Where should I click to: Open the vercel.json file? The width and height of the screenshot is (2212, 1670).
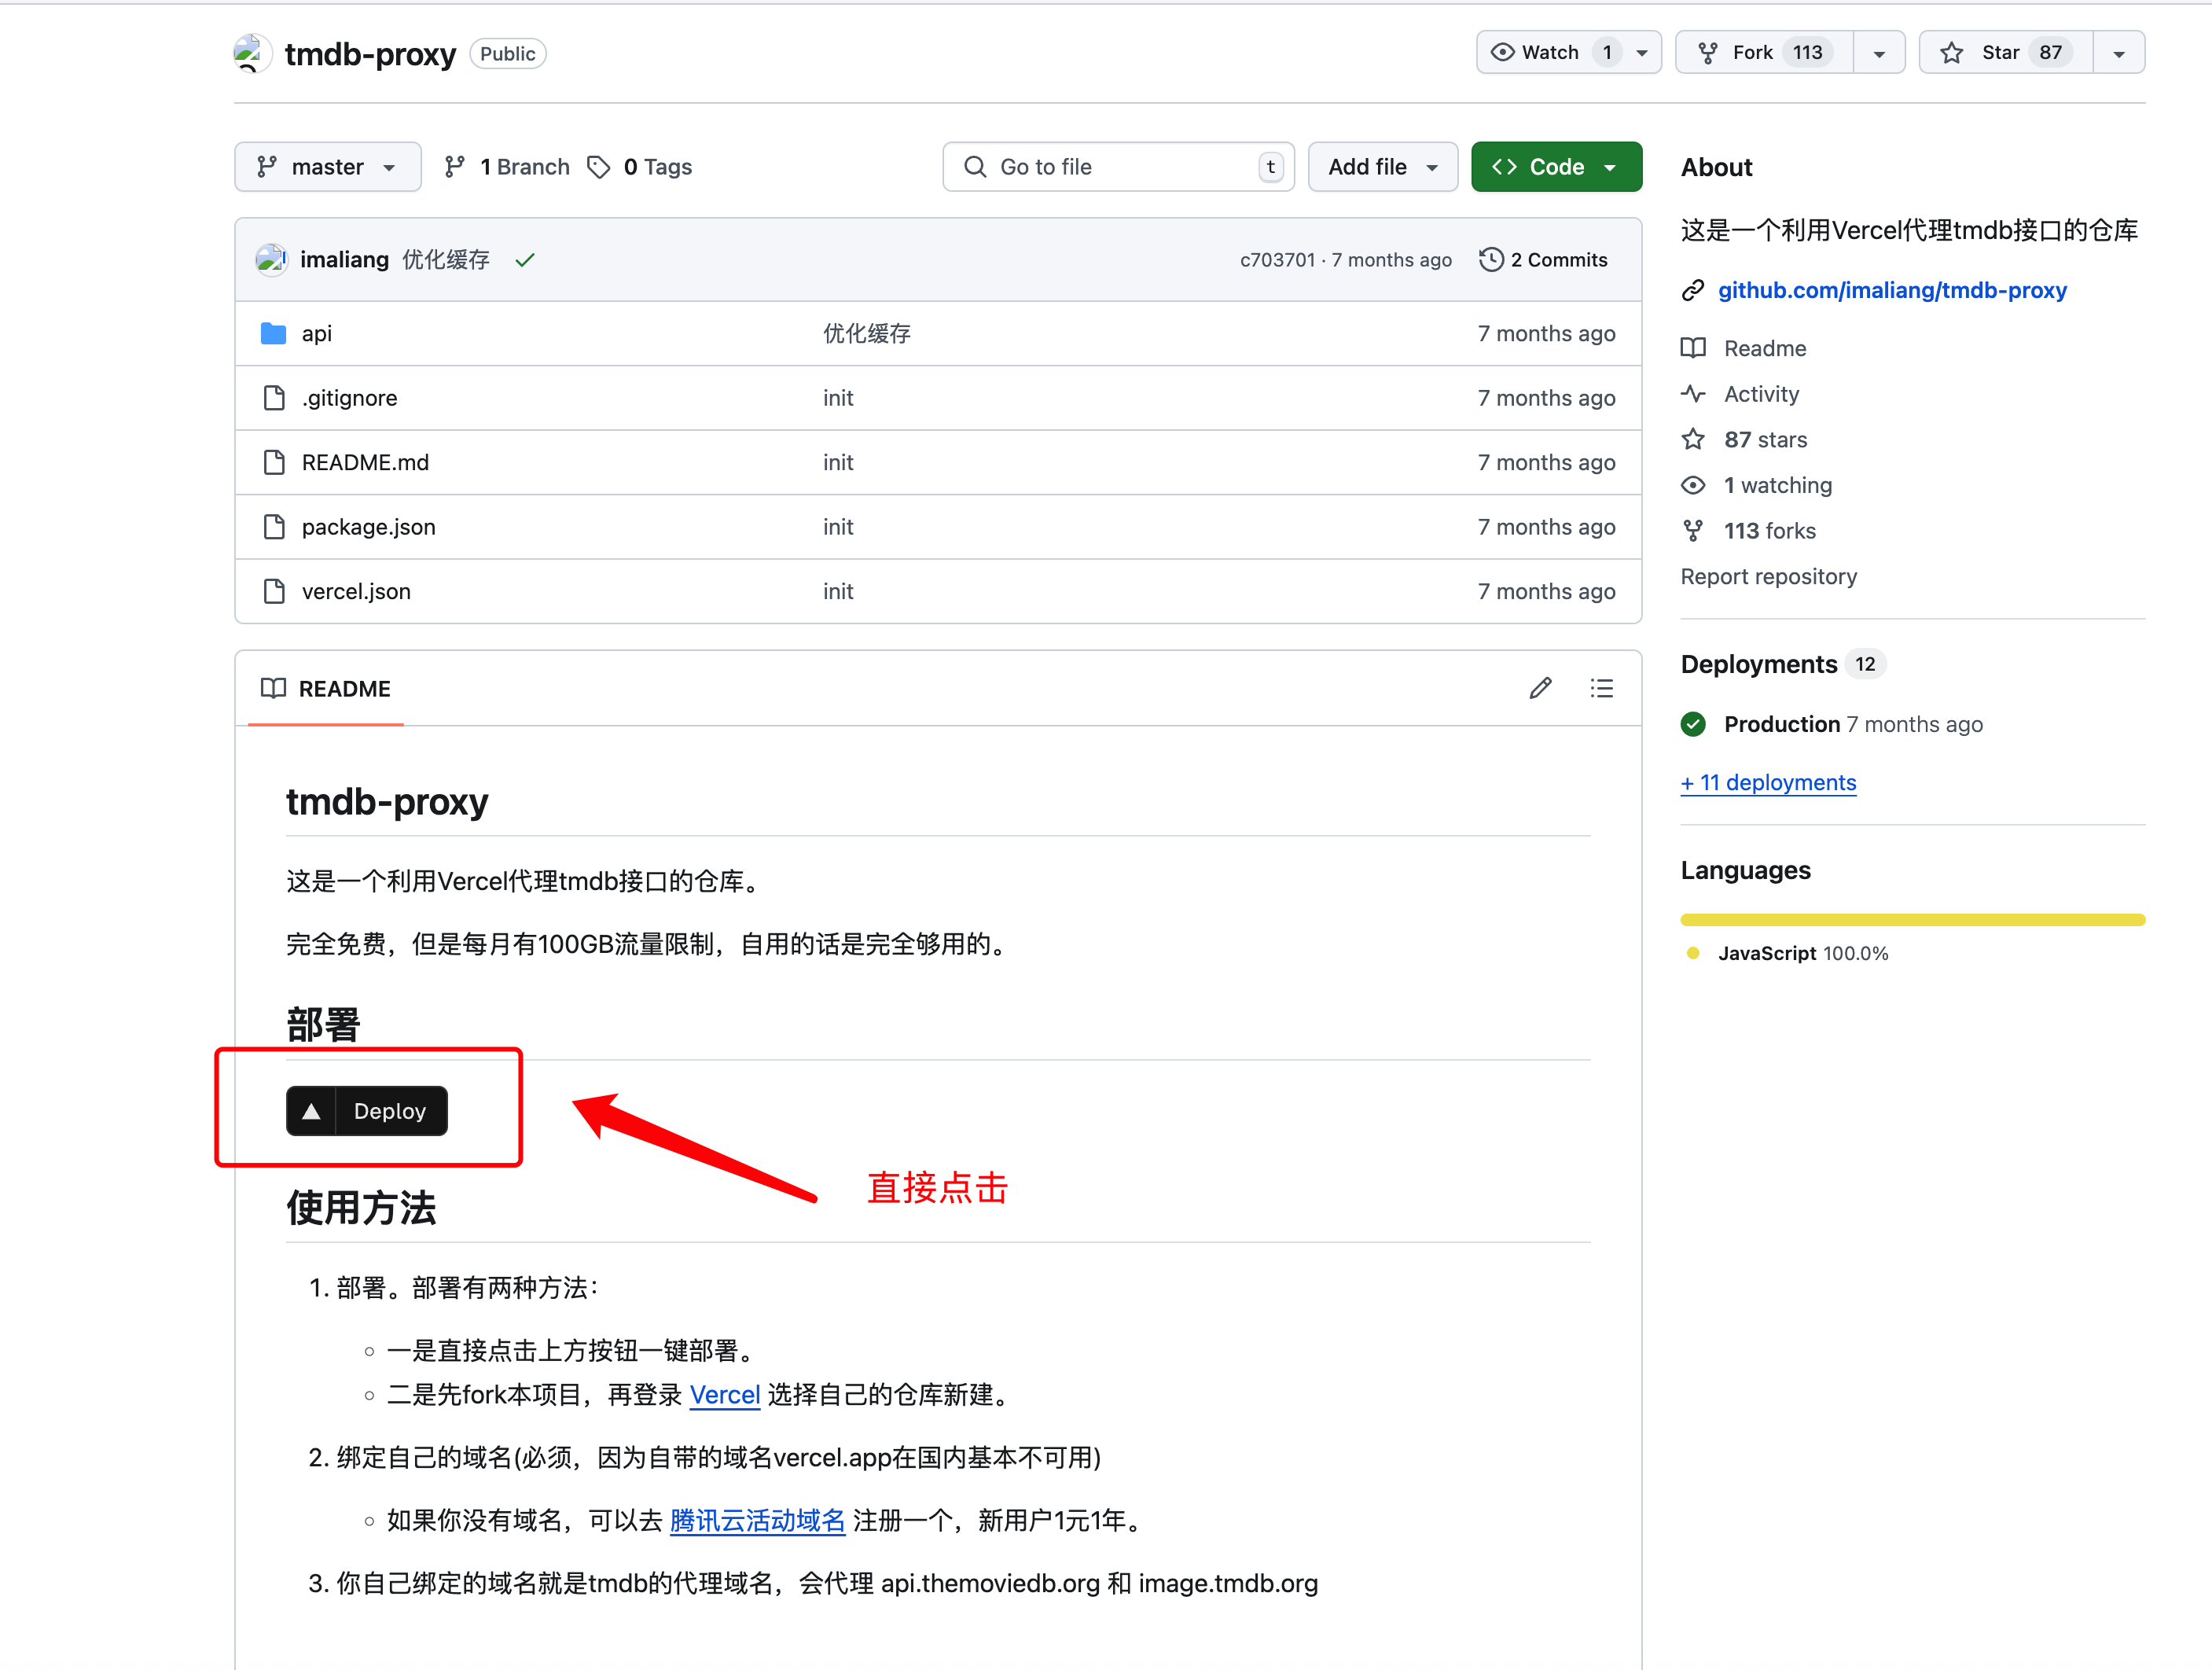tap(356, 591)
